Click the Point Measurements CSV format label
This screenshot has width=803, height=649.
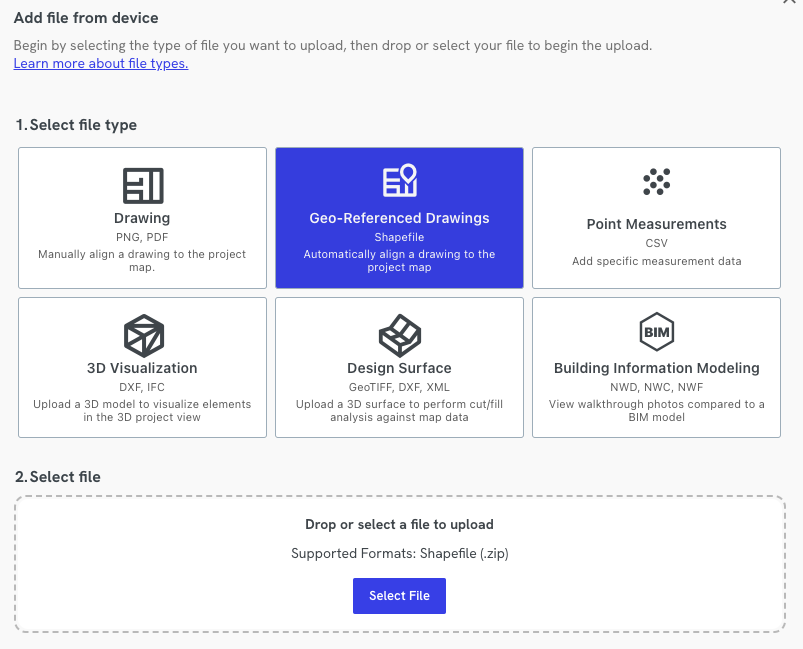pos(656,243)
